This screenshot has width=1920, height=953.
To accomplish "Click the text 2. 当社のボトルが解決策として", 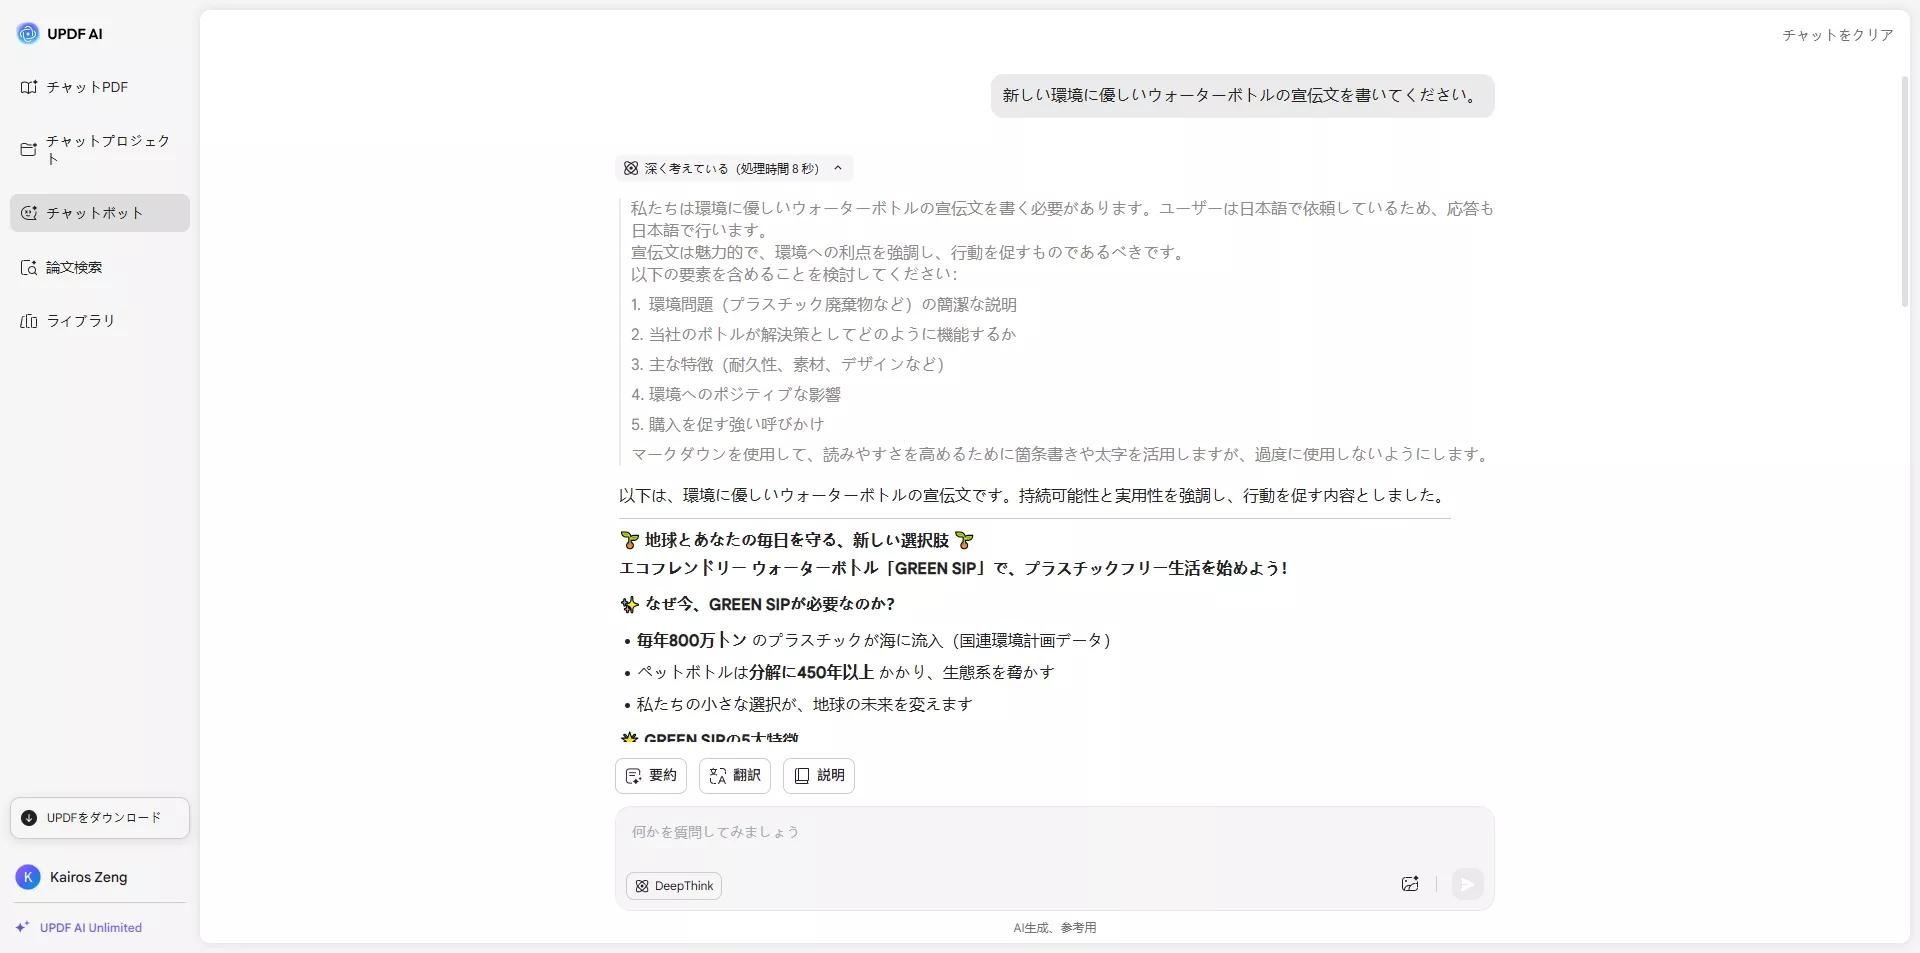I will (824, 334).
